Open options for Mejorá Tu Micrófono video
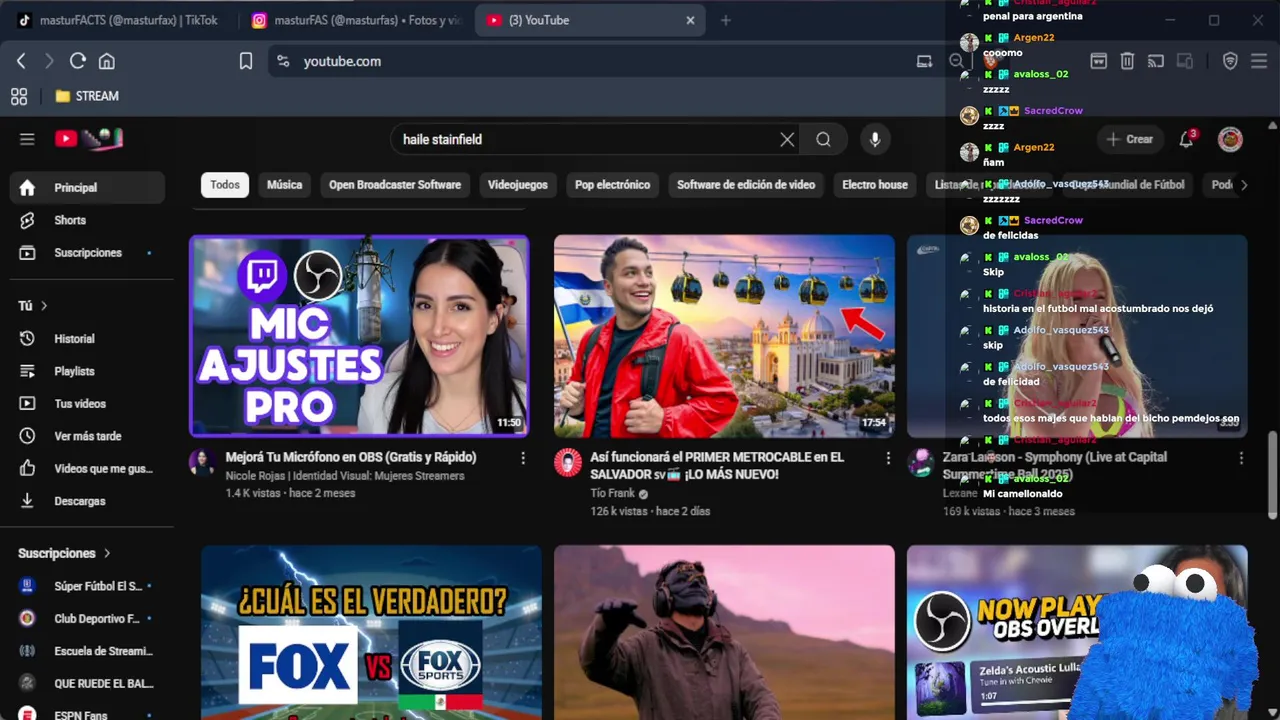The height and width of the screenshot is (720, 1280). pyautogui.click(x=522, y=457)
